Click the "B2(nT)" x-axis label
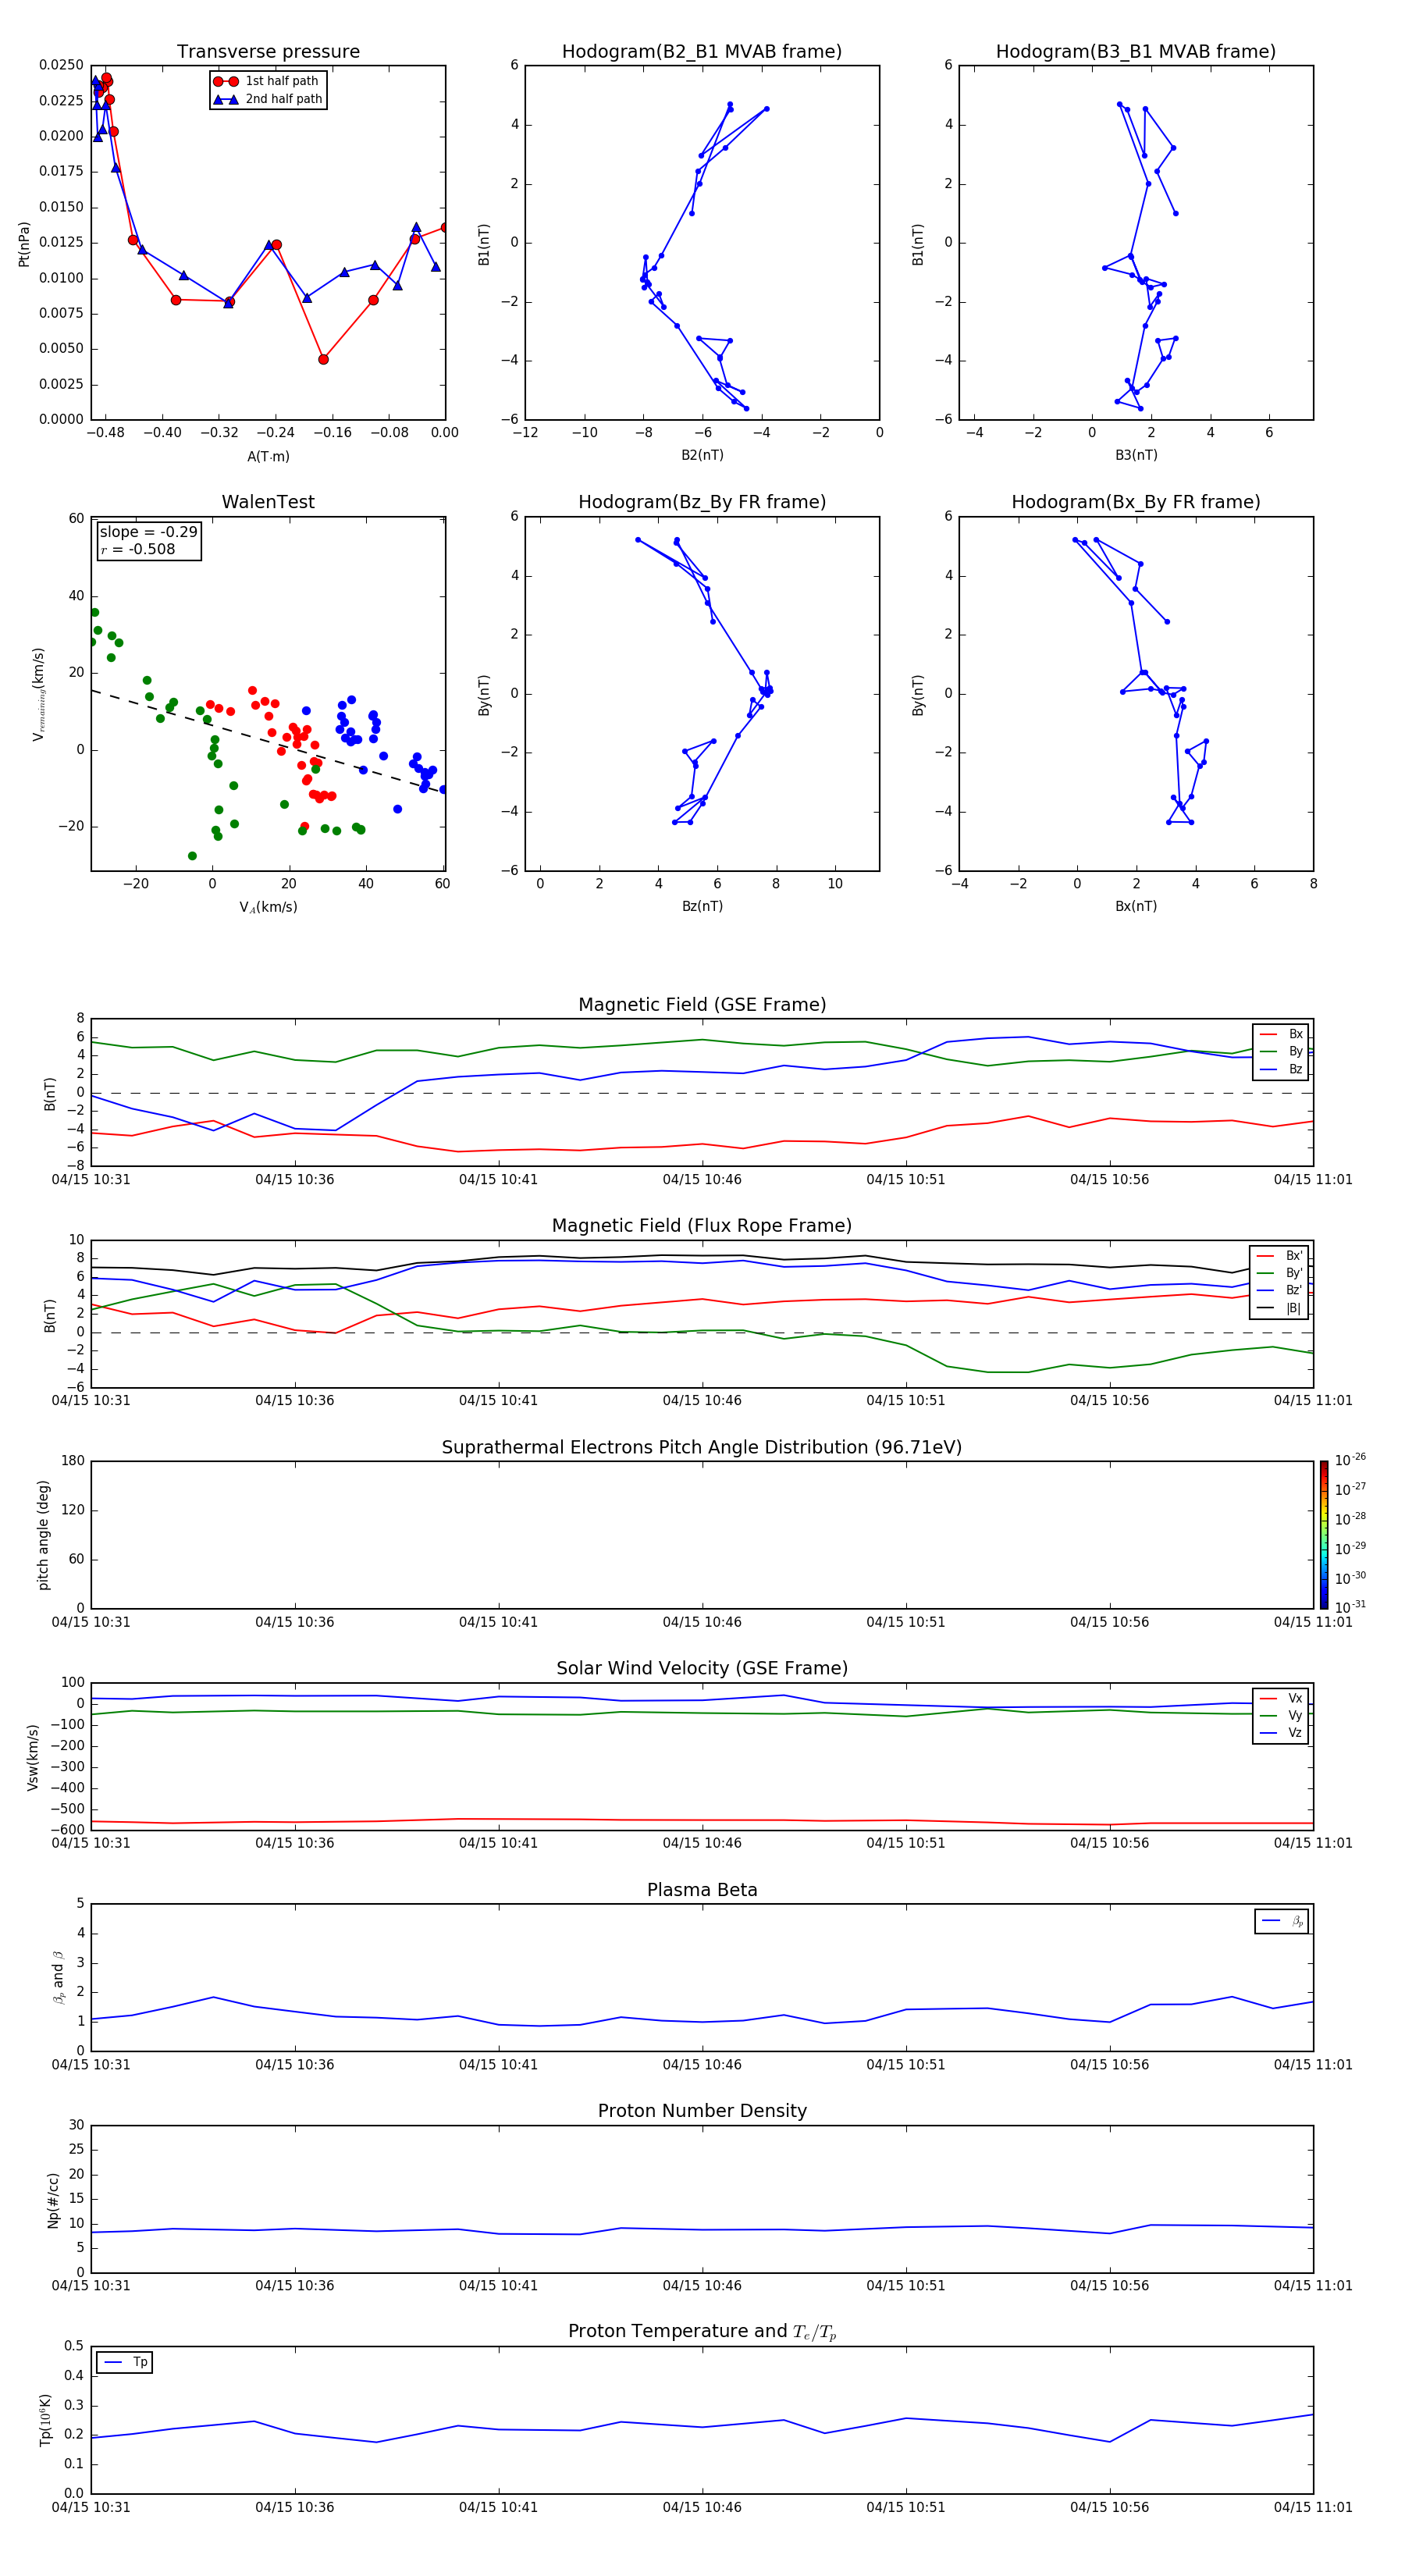The height and width of the screenshot is (2576, 1405). [x=702, y=455]
